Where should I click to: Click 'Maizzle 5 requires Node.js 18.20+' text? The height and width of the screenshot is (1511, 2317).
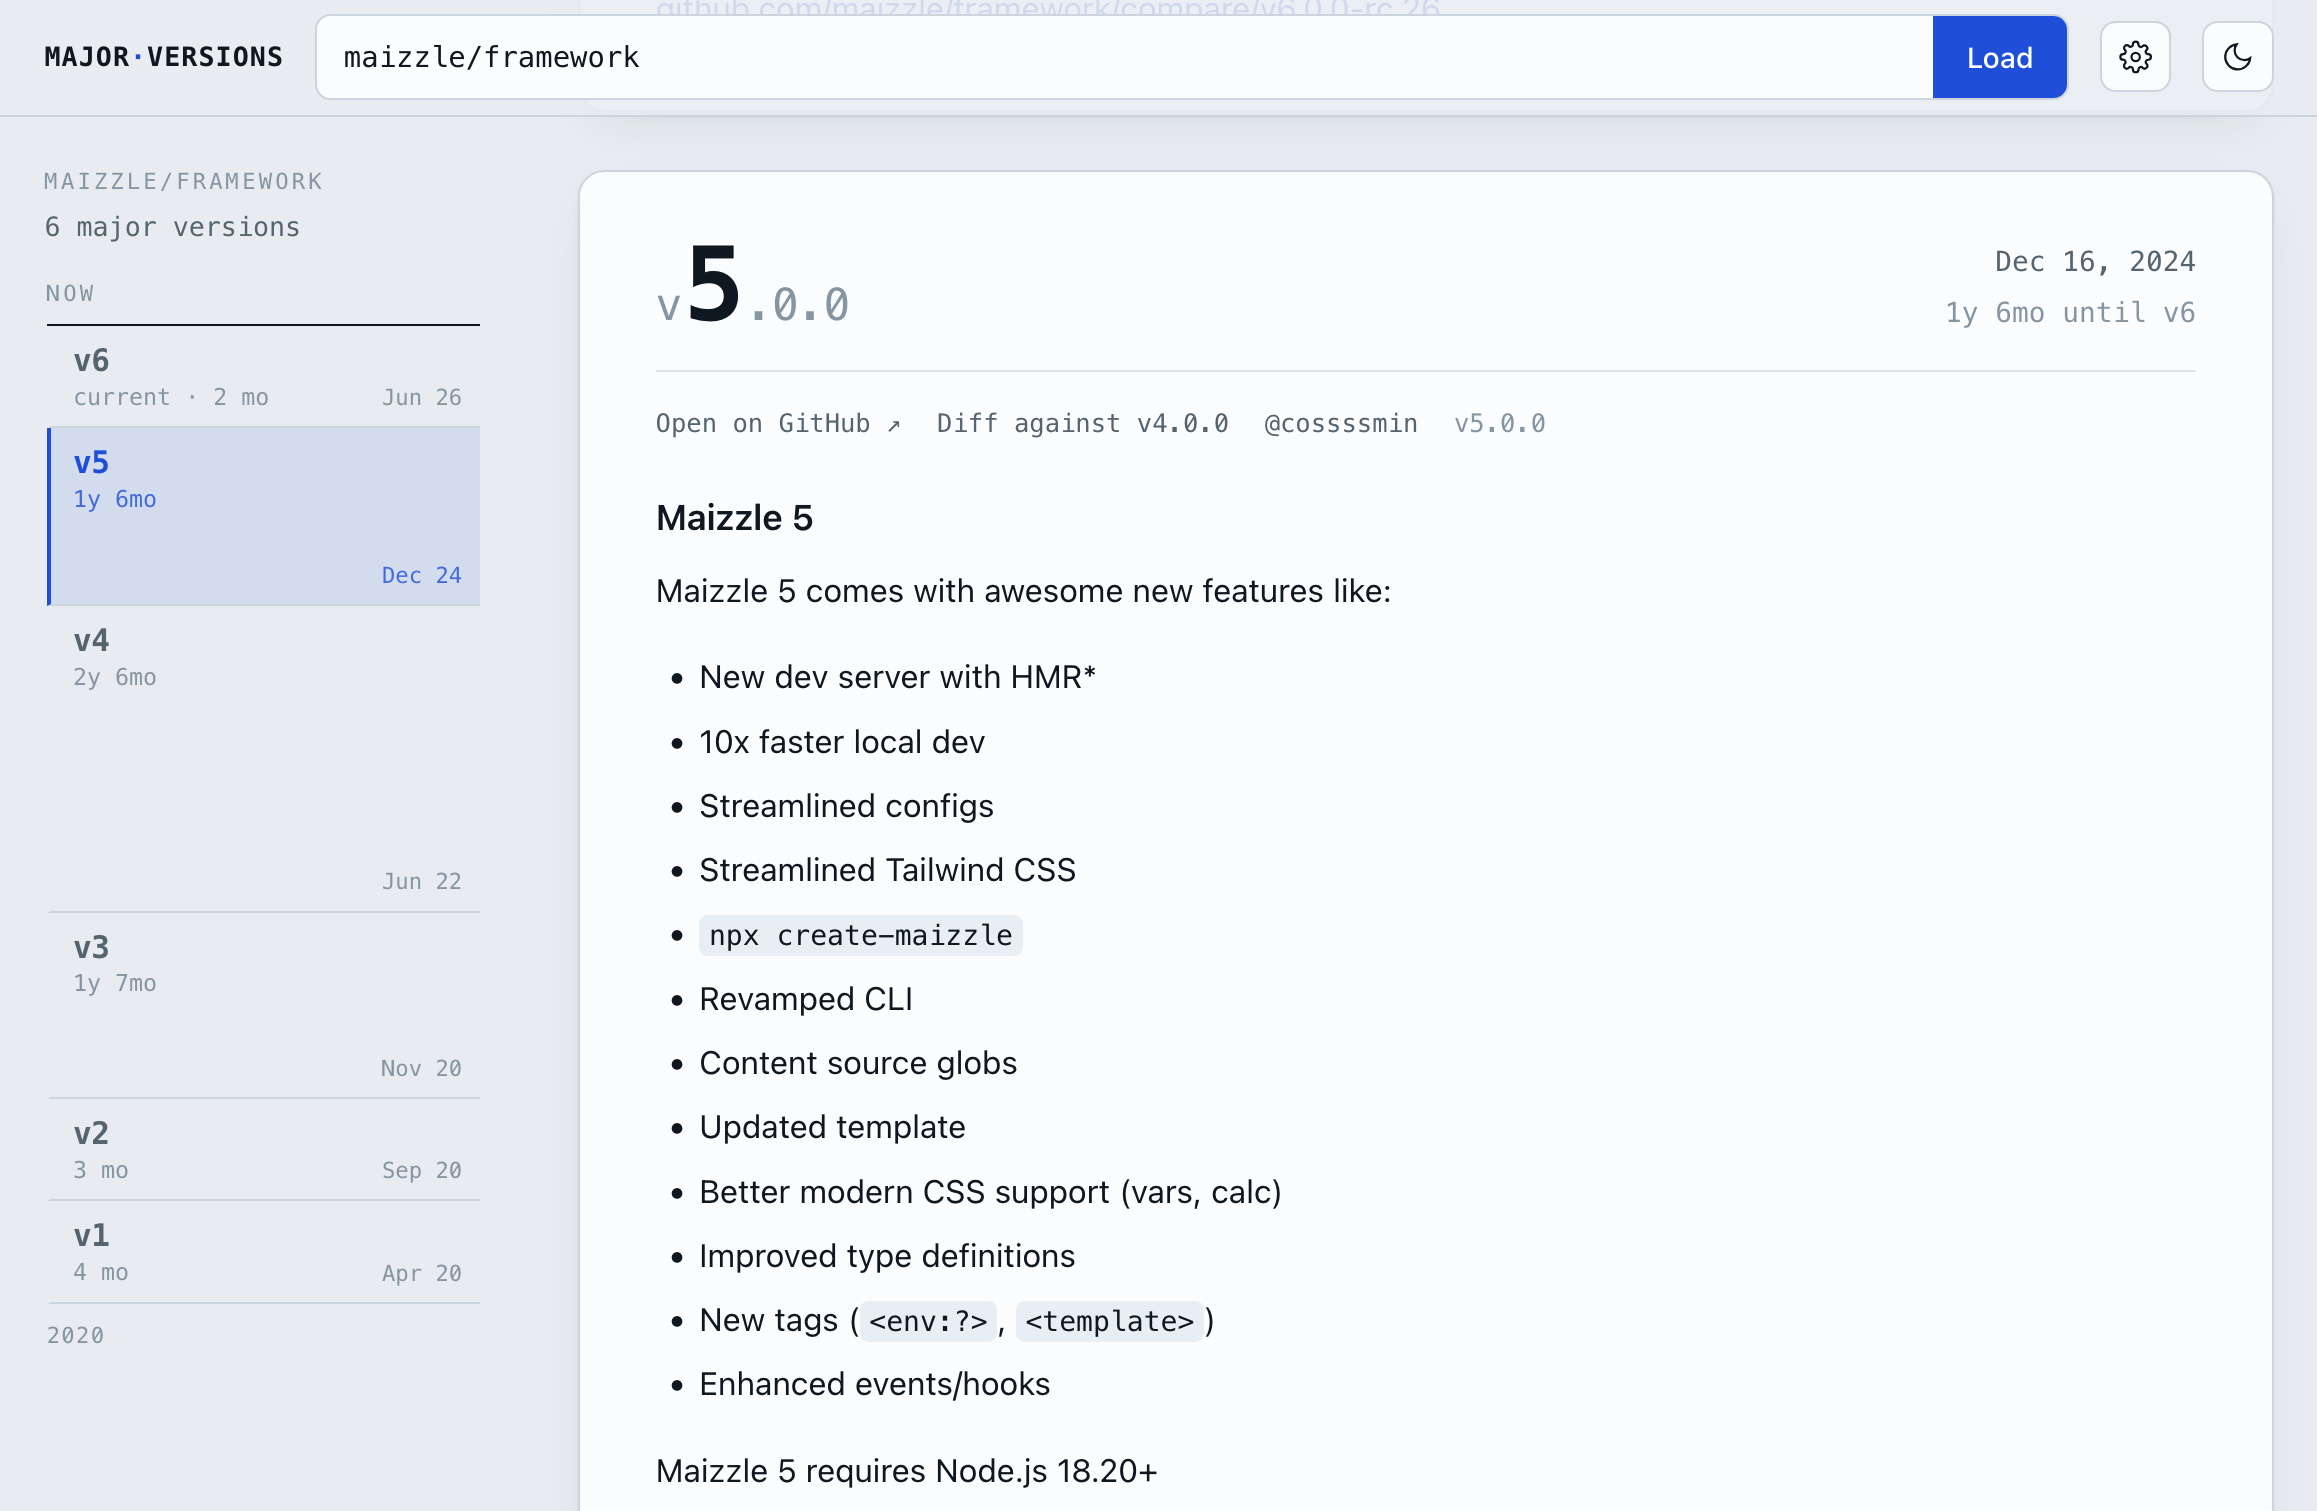(906, 1471)
